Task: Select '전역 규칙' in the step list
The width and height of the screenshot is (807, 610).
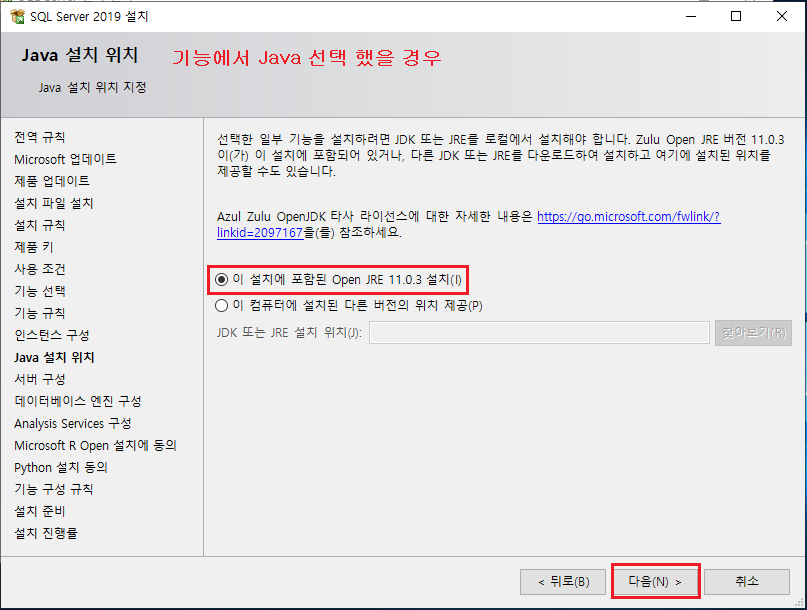Action: coord(40,137)
